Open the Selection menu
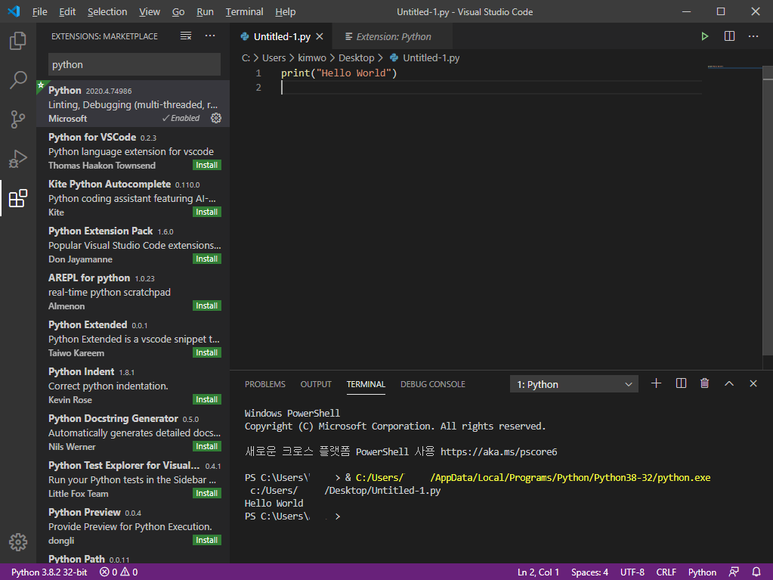The height and width of the screenshot is (580, 773). [107, 12]
